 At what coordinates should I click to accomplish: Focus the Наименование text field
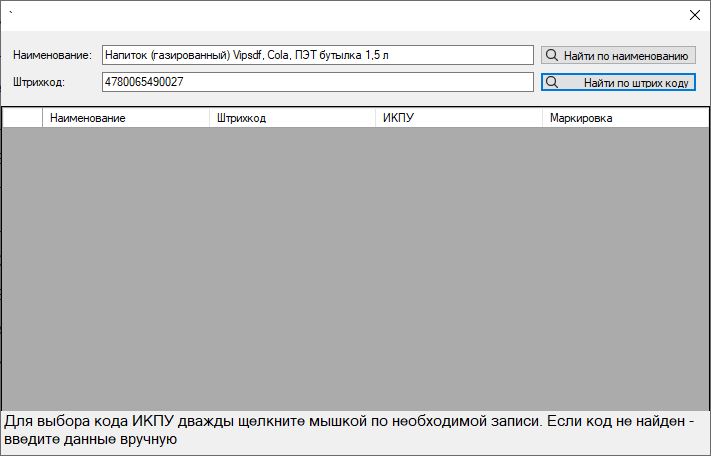[317, 55]
